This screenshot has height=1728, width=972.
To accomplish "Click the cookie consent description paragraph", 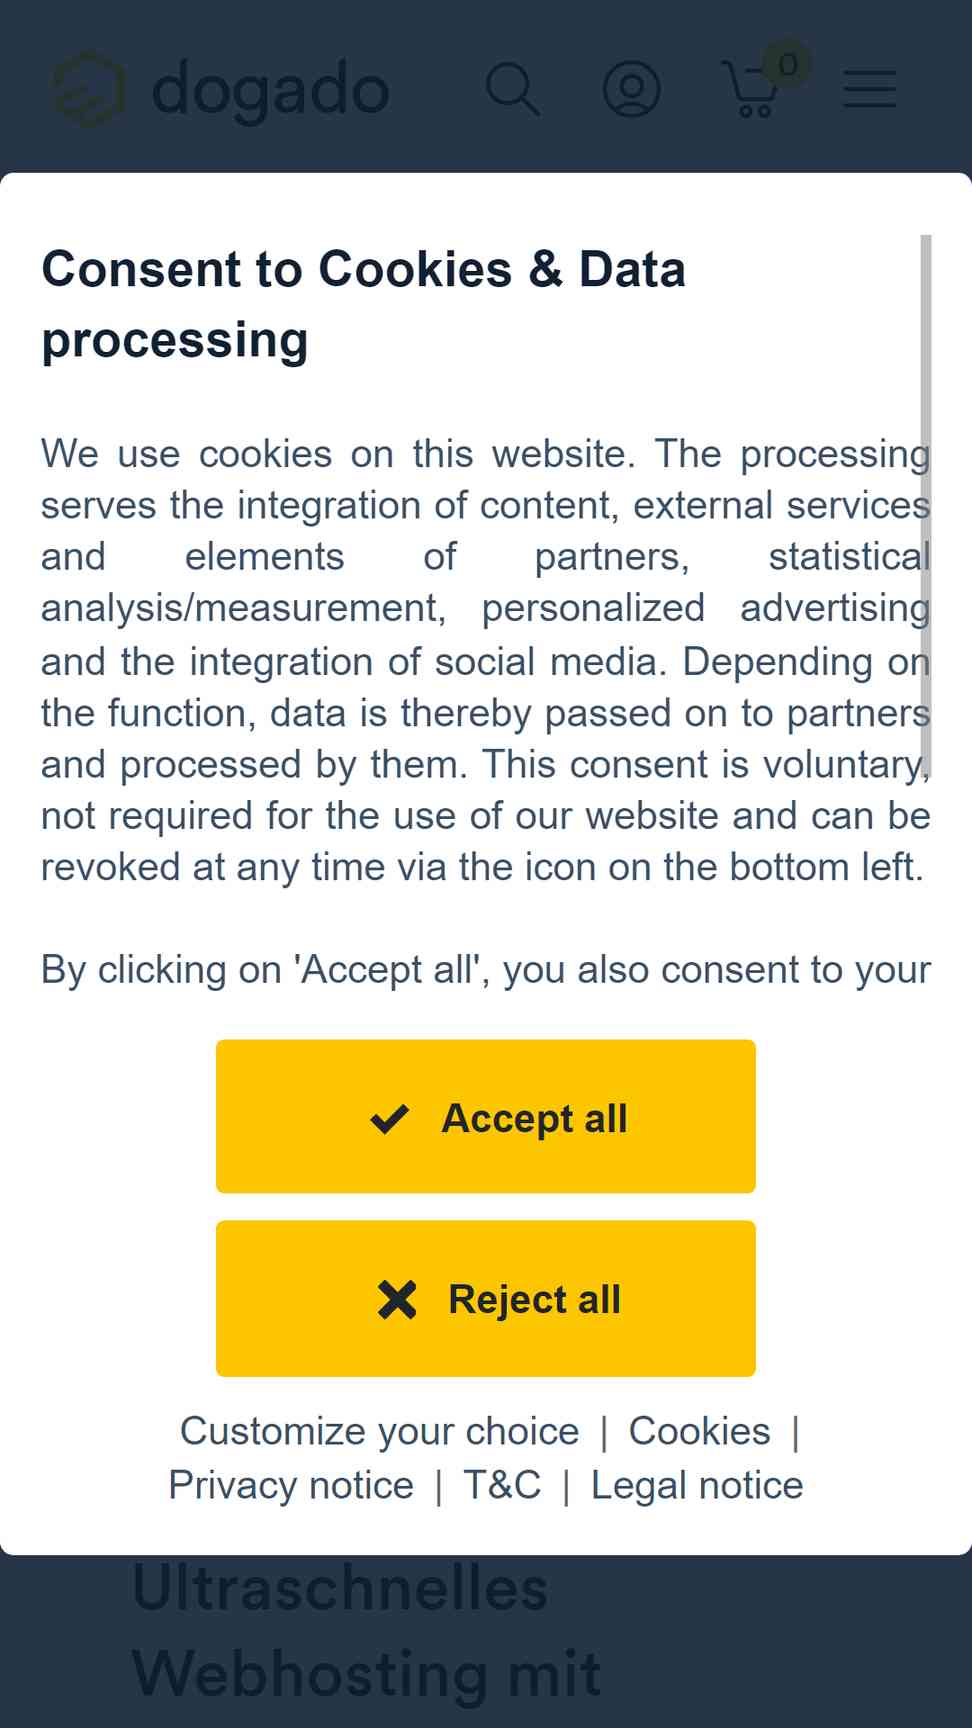I will click(486, 660).
